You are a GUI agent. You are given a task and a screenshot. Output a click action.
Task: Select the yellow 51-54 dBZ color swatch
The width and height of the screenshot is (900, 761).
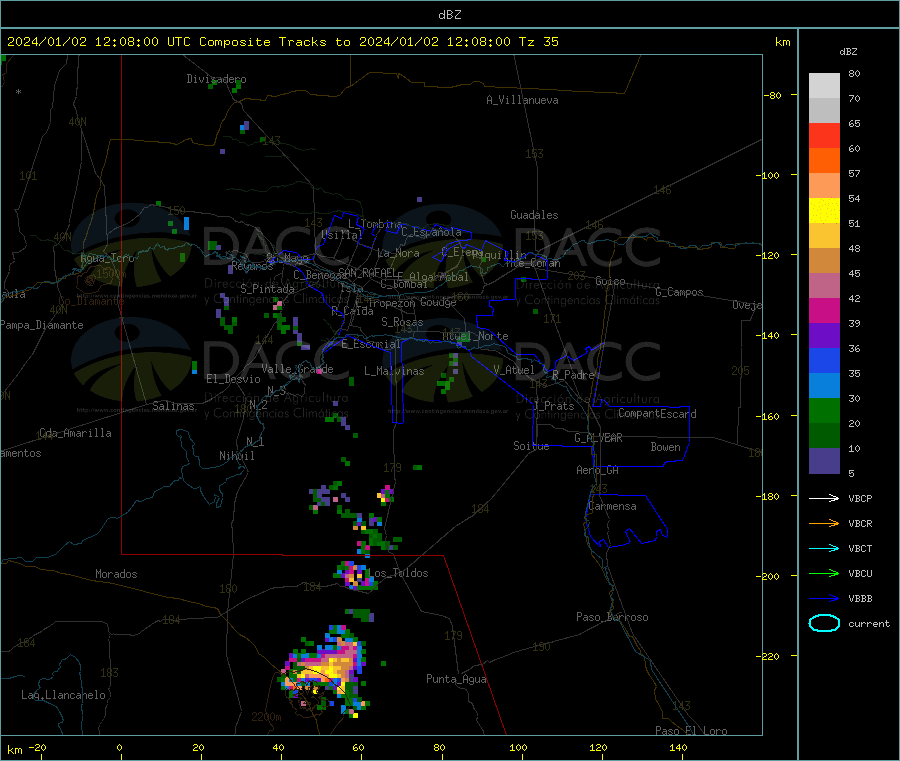[x=824, y=211]
